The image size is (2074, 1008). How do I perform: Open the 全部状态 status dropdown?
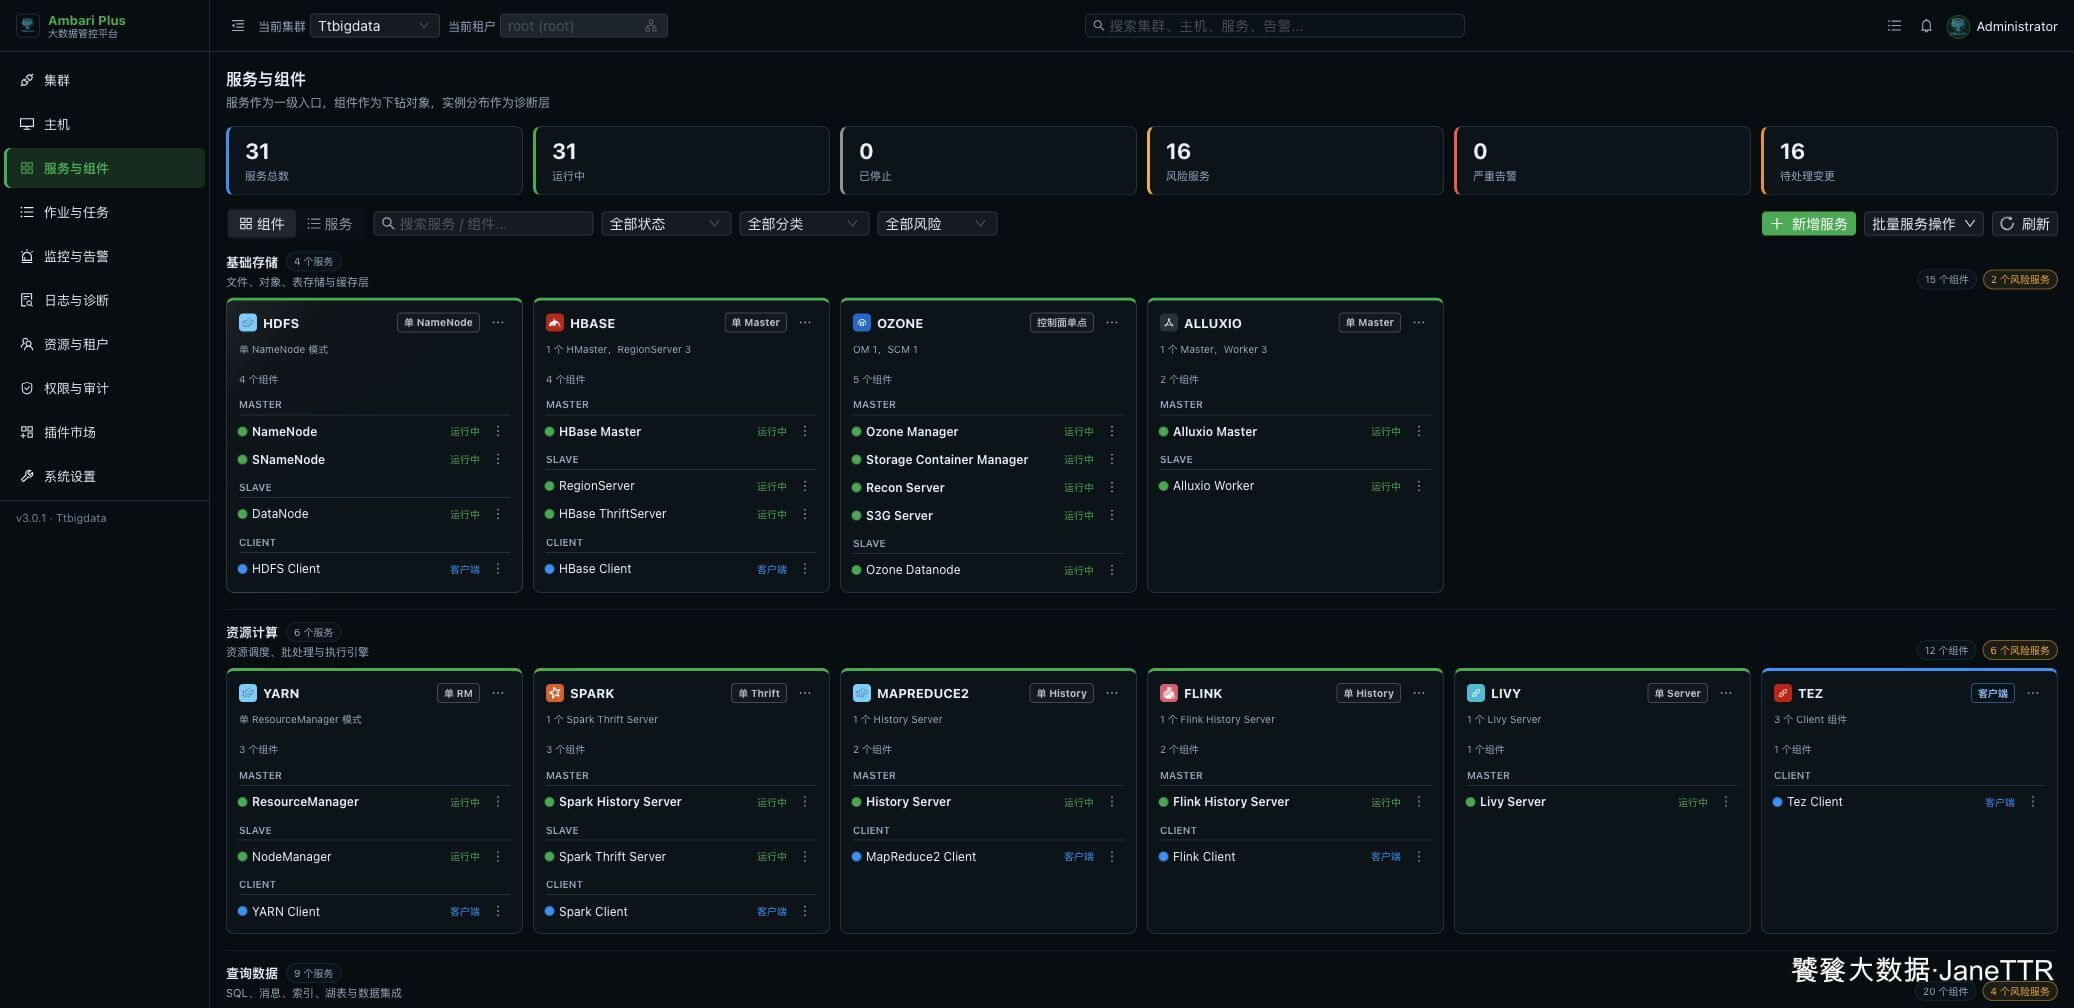(x=666, y=224)
